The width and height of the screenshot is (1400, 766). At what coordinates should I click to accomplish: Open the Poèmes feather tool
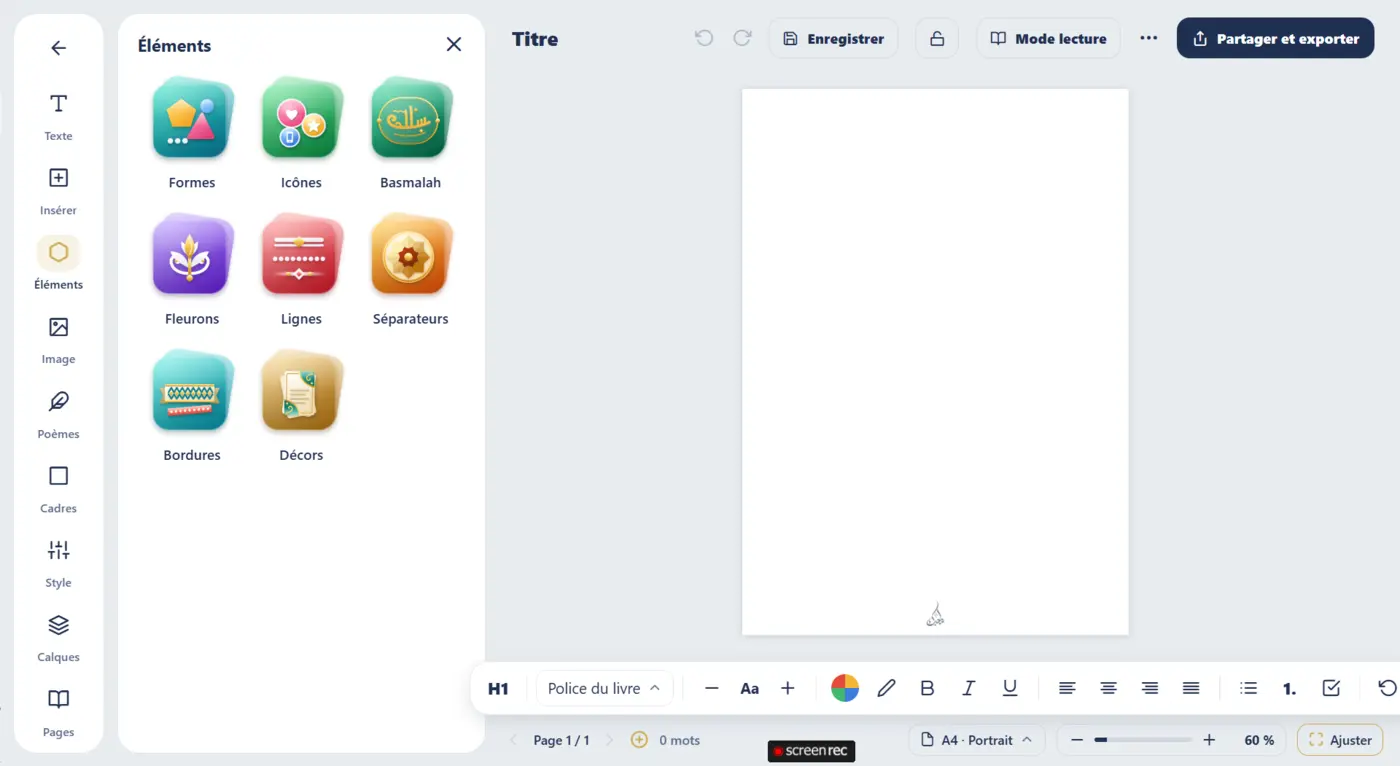pos(58,414)
